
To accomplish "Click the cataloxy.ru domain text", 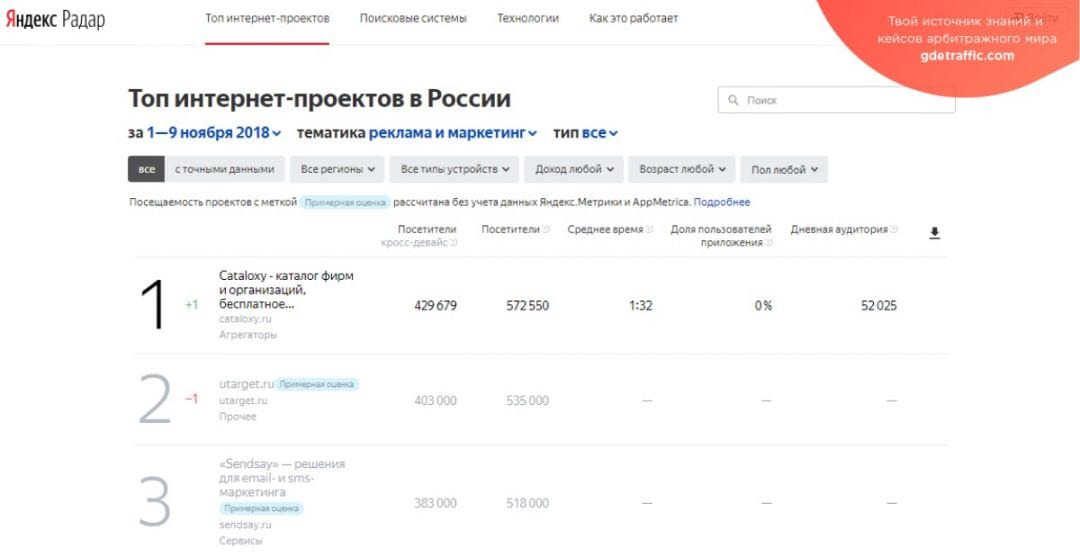I will 245,320.
